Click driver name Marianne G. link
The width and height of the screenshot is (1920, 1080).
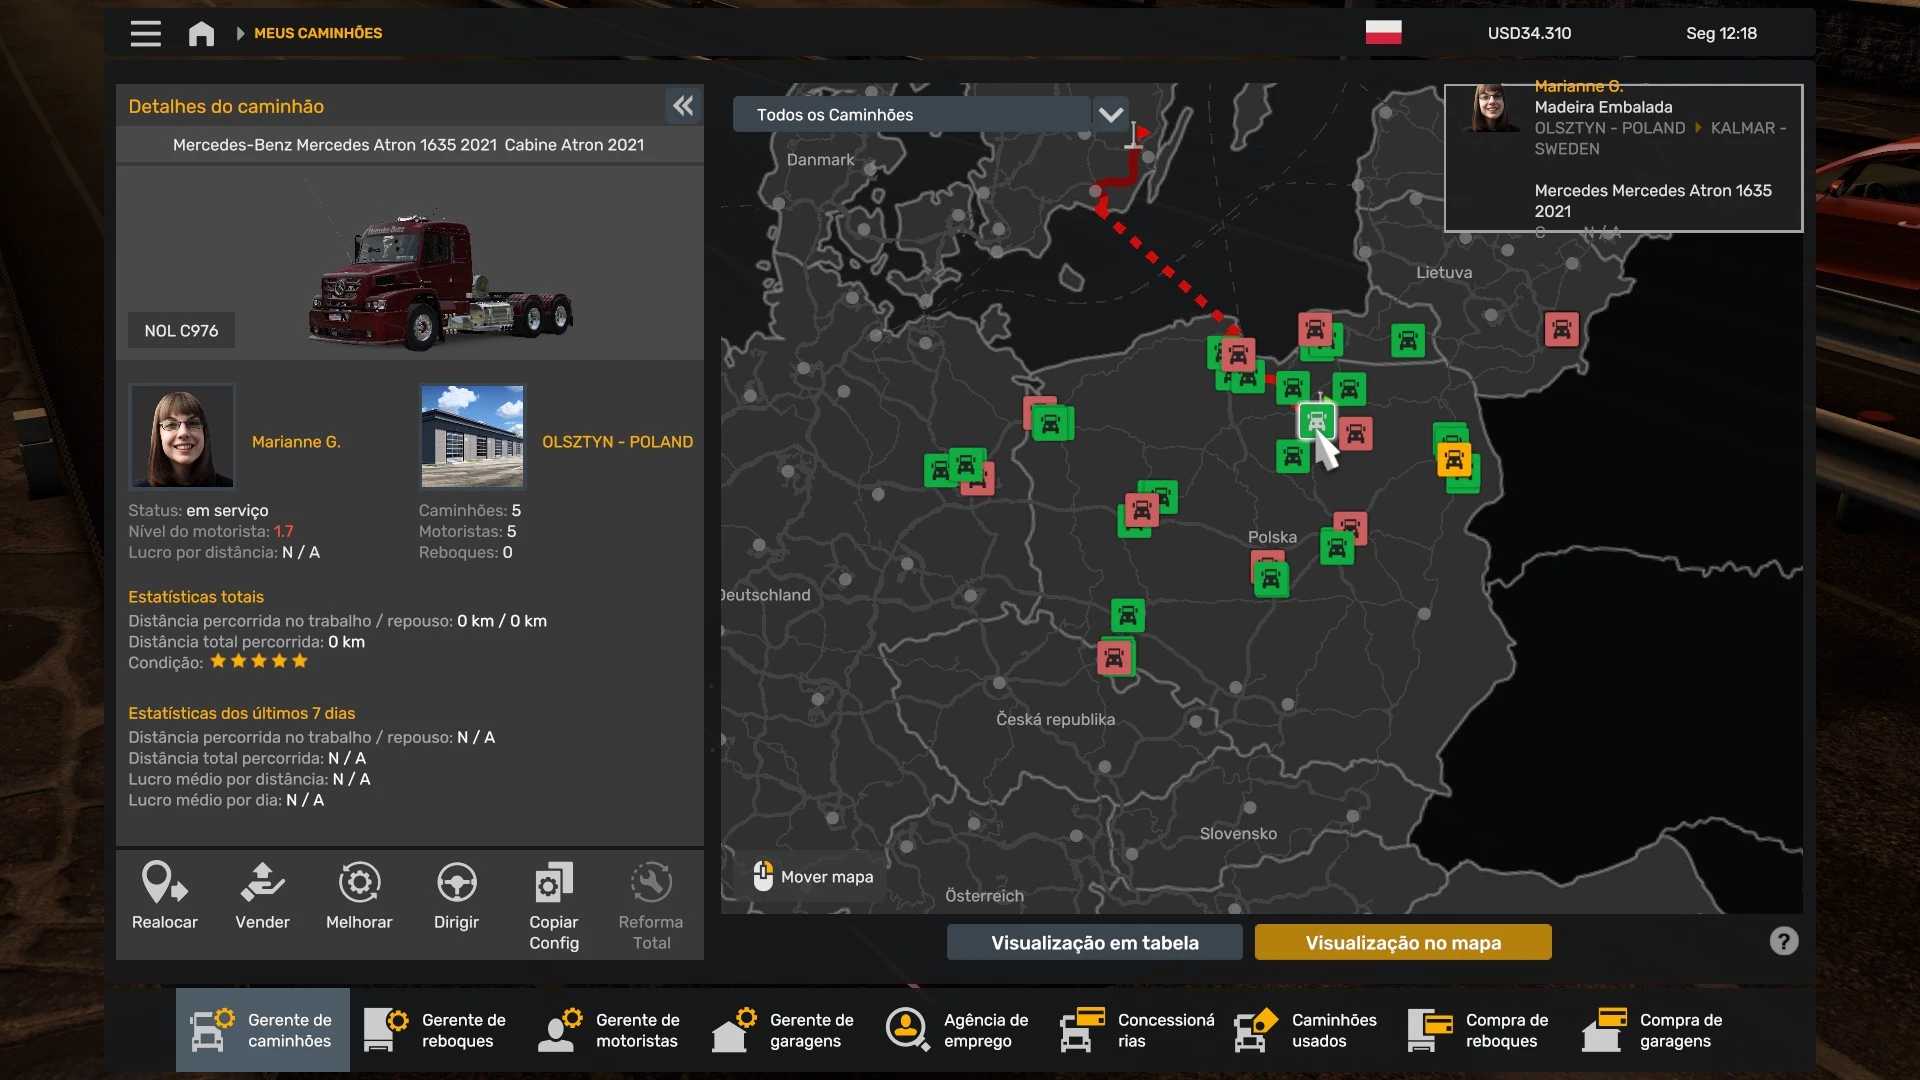pos(296,441)
